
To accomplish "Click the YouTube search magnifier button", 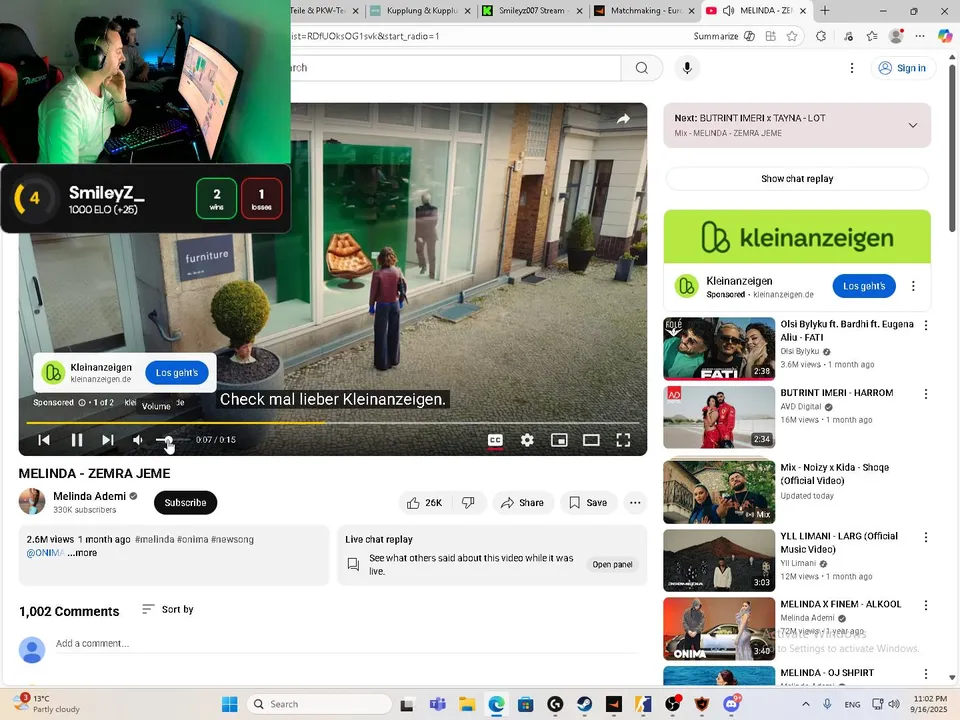I will click(642, 68).
